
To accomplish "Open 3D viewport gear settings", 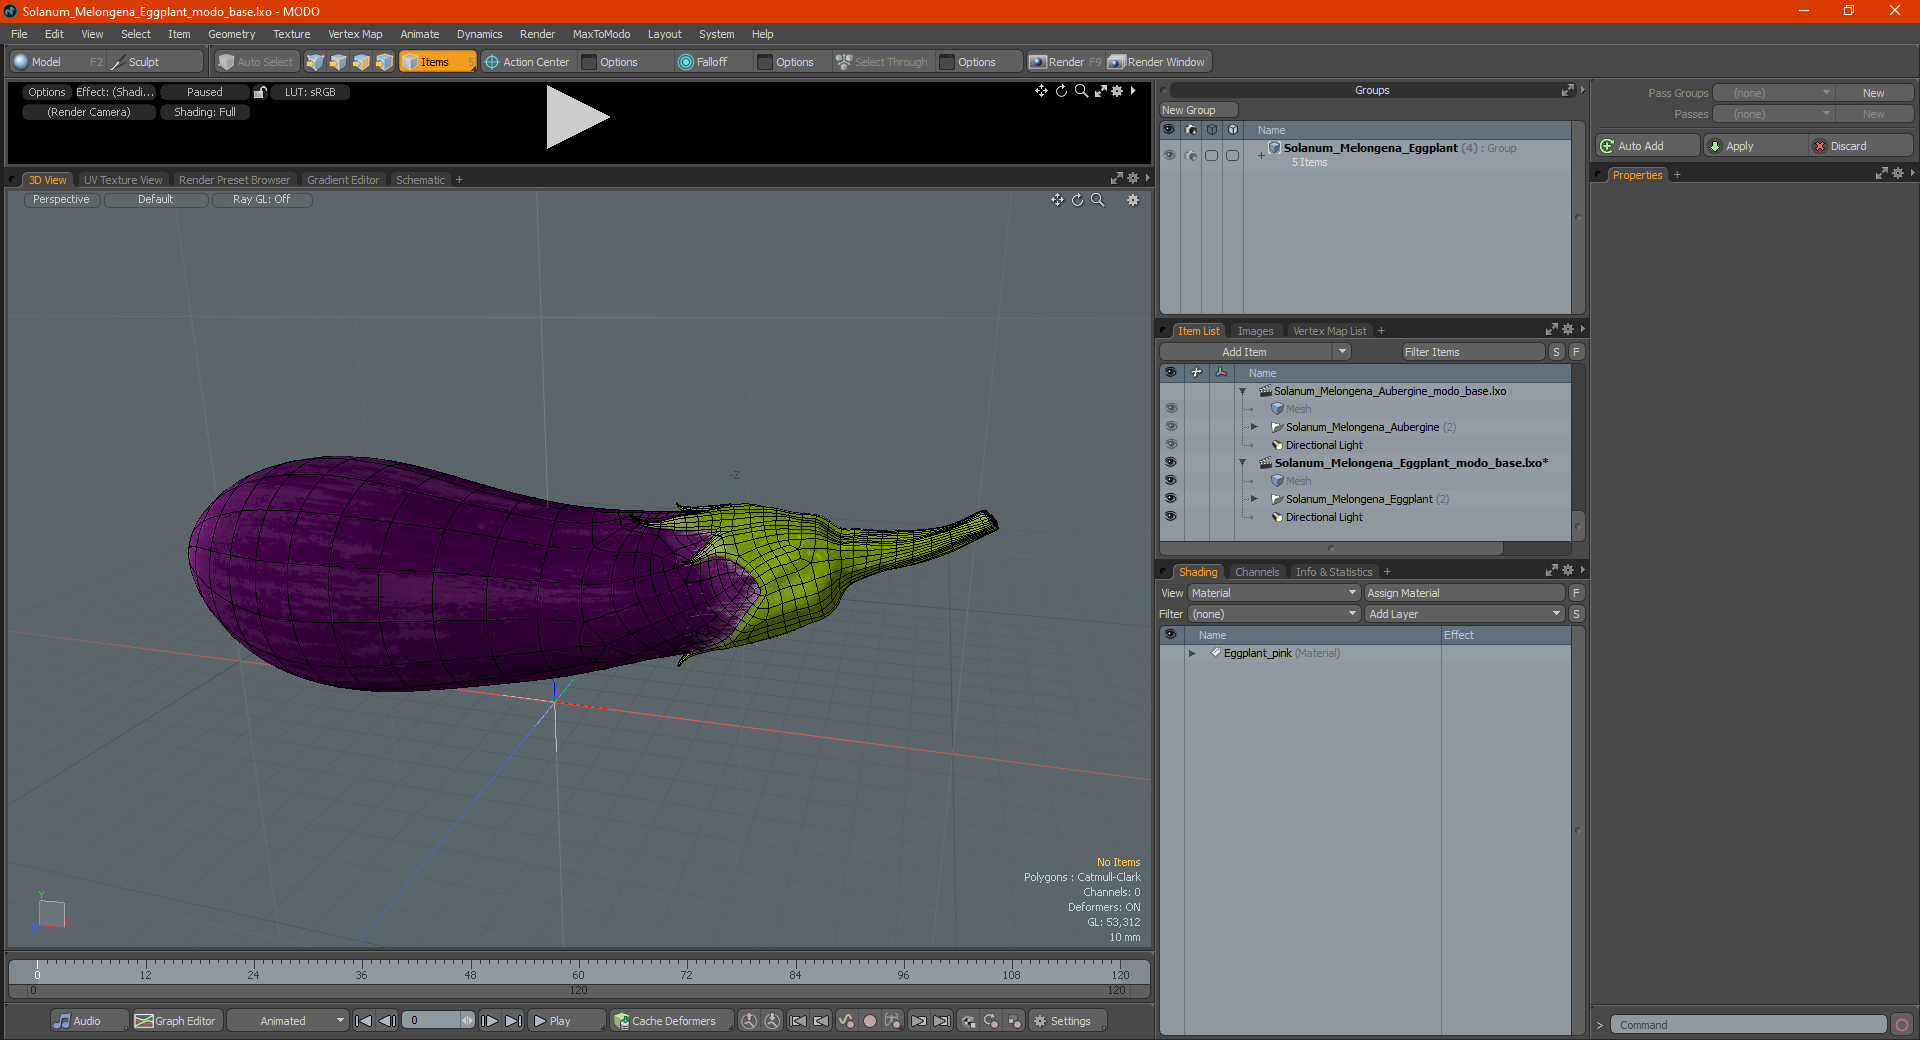I will tap(1133, 200).
